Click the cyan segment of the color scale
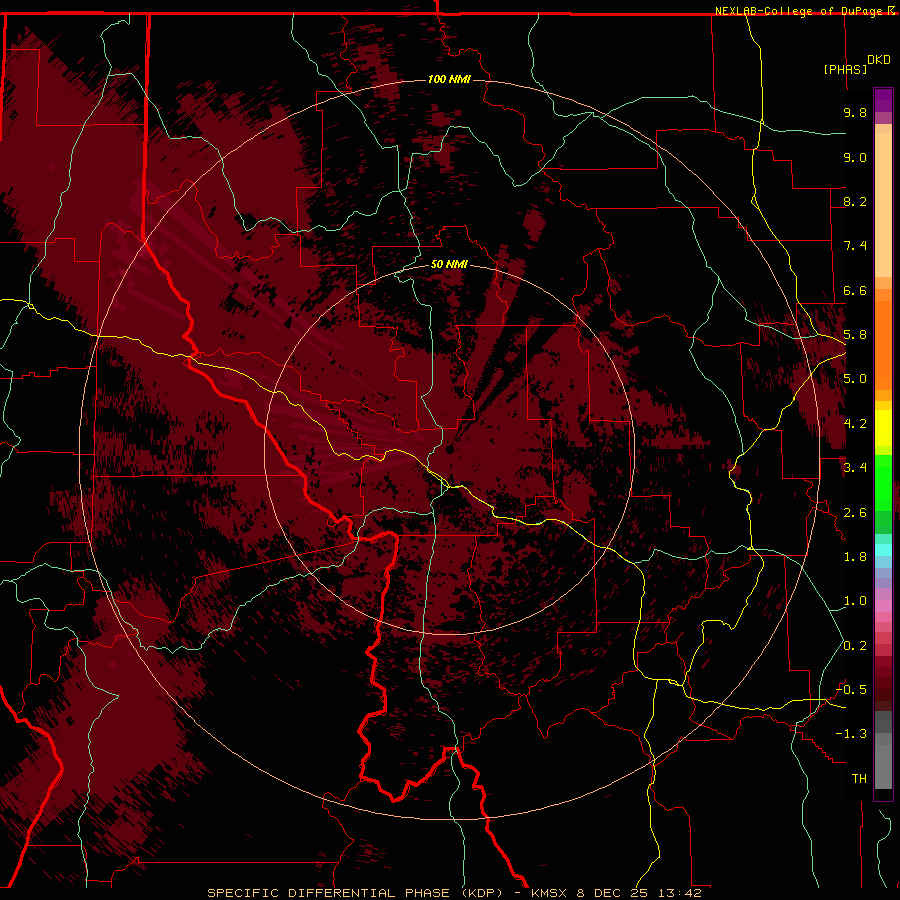This screenshot has height=900, width=900. pos(883,550)
